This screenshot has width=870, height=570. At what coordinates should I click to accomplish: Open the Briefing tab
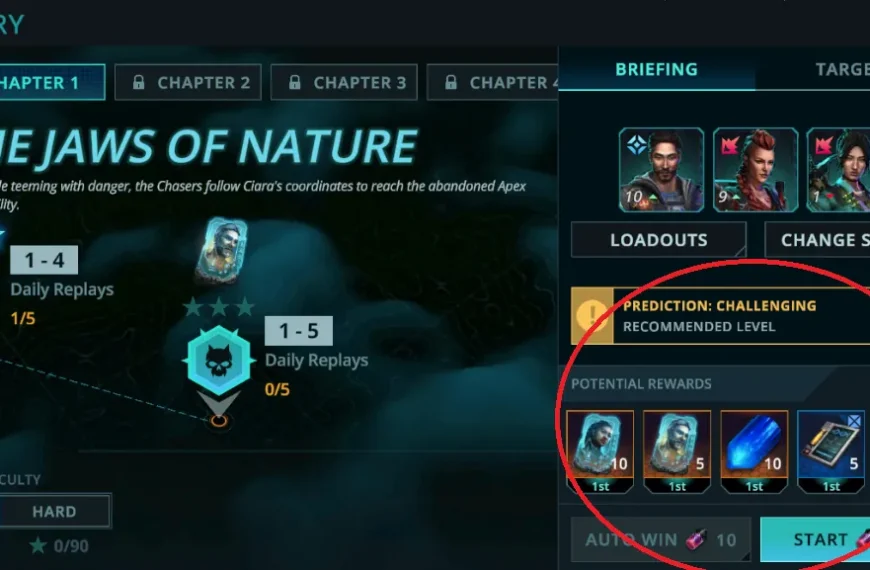click(656, 69)
